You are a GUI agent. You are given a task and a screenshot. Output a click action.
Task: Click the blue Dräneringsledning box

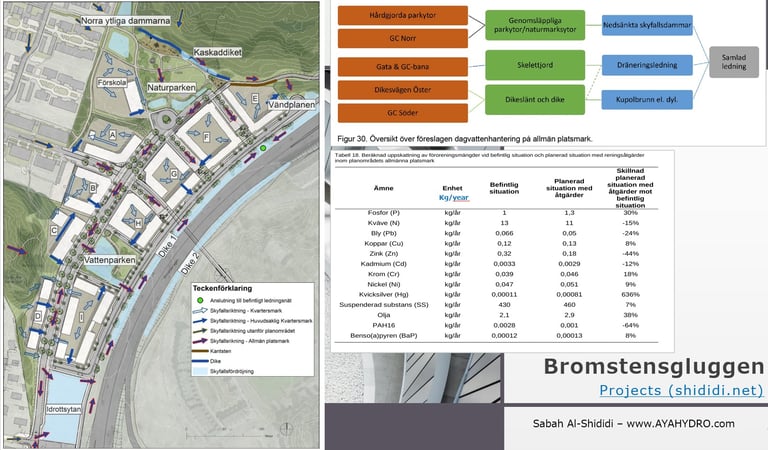(x=647, y=65)
